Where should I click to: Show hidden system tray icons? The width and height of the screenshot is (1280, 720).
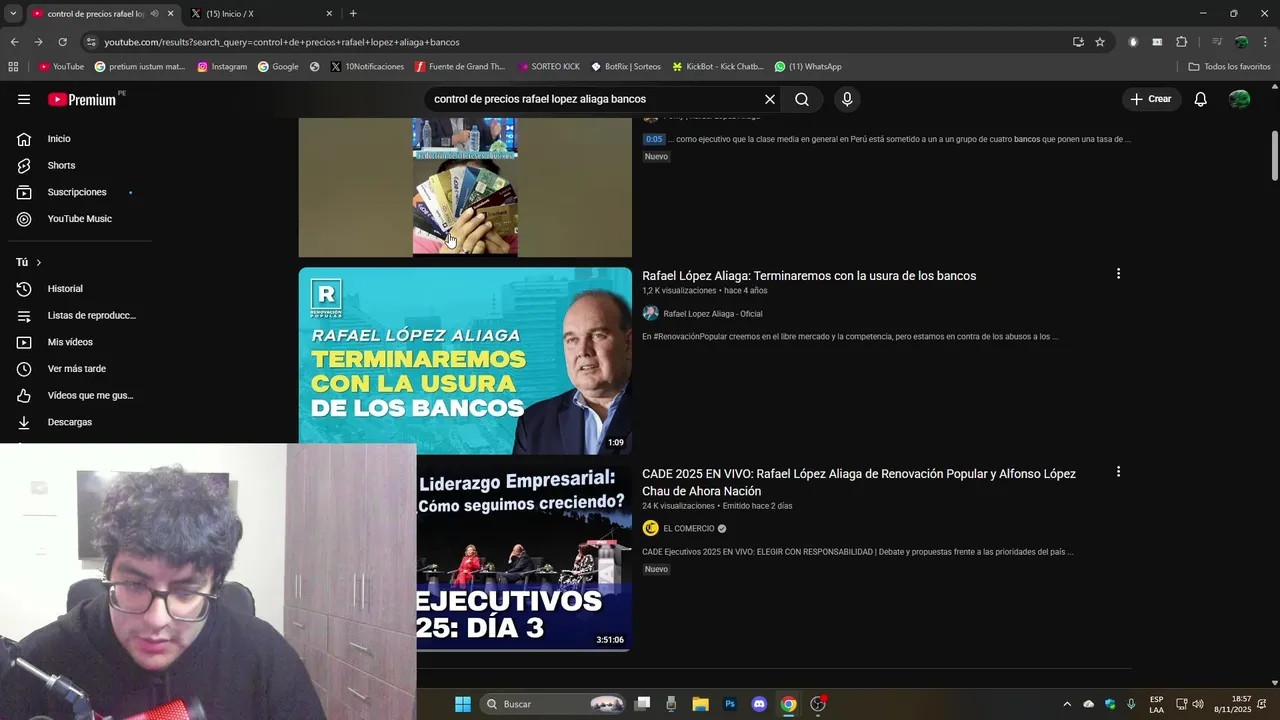pyautogui.click(x=1067, y=704)
